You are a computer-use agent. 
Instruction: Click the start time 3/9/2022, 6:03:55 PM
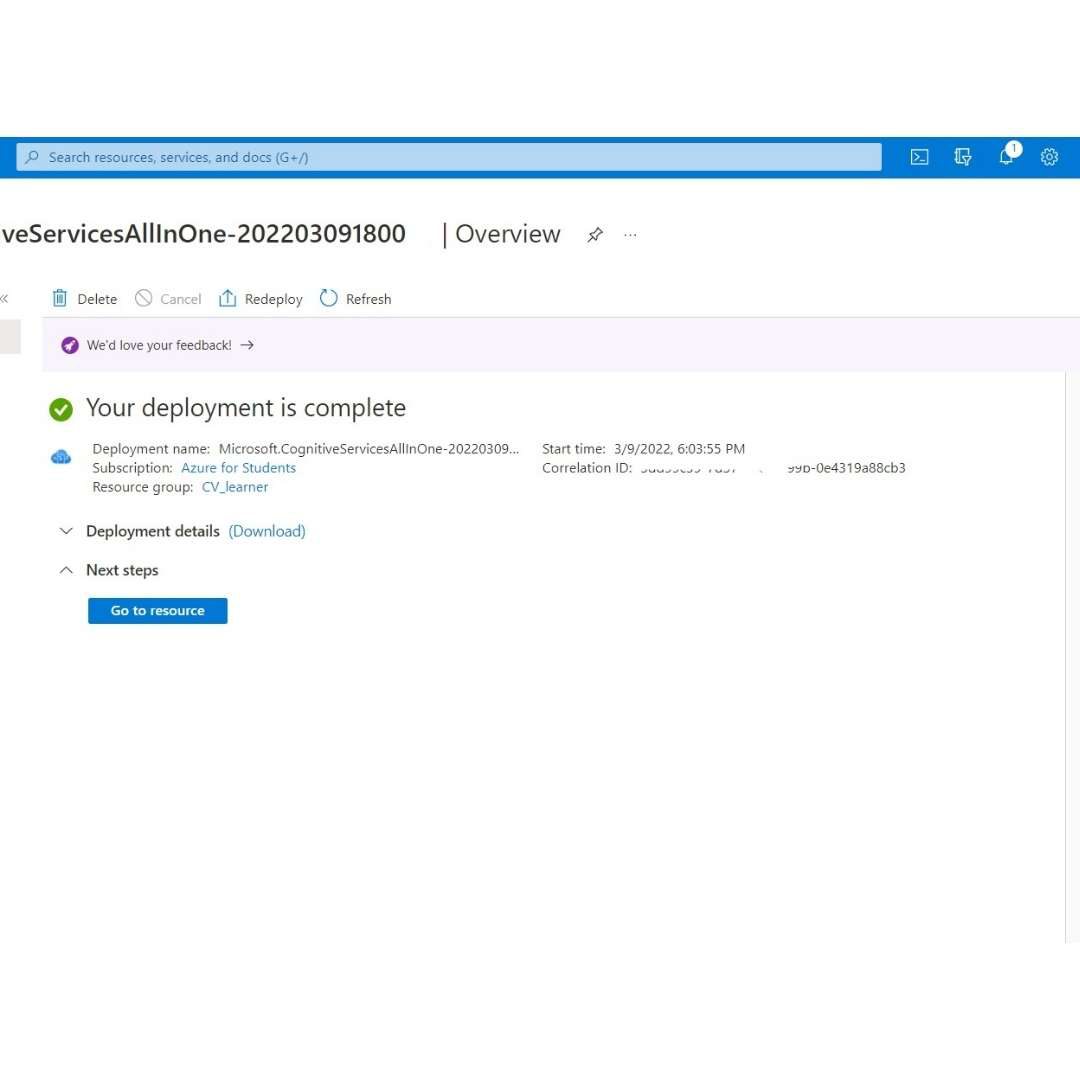coord(679,449)
